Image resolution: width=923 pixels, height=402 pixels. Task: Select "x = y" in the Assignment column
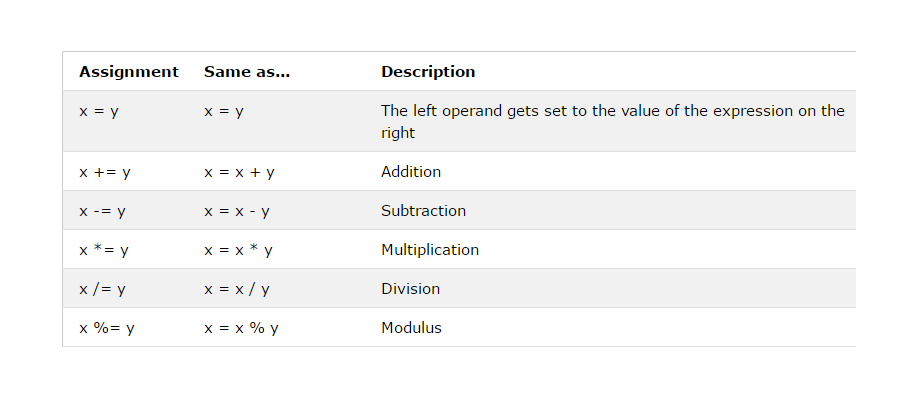tap(99, 111)
